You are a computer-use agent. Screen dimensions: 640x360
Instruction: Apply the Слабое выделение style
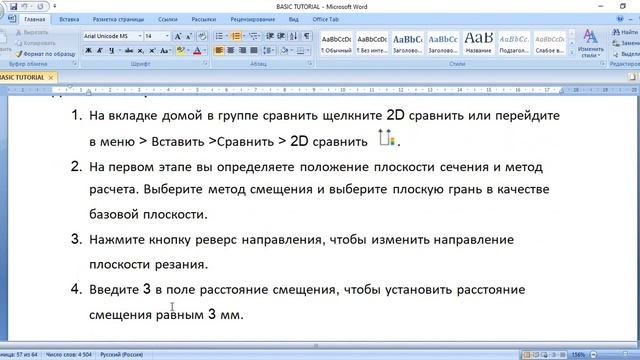[549, 43]
